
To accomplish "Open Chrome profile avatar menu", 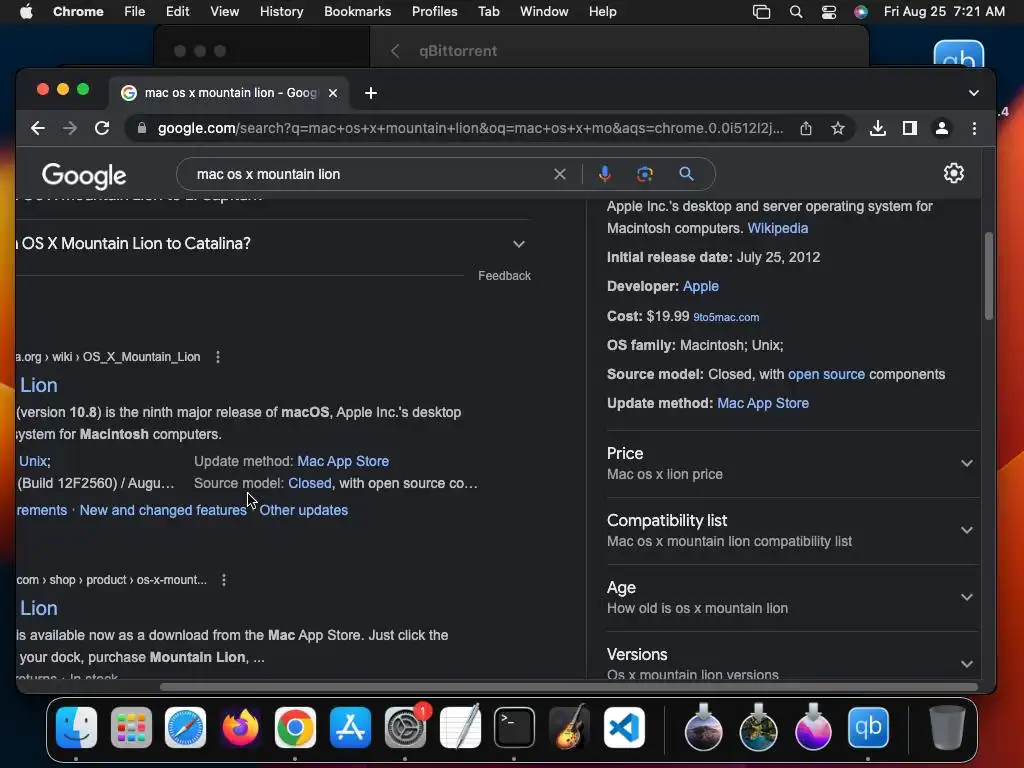I will coord(942,128).
